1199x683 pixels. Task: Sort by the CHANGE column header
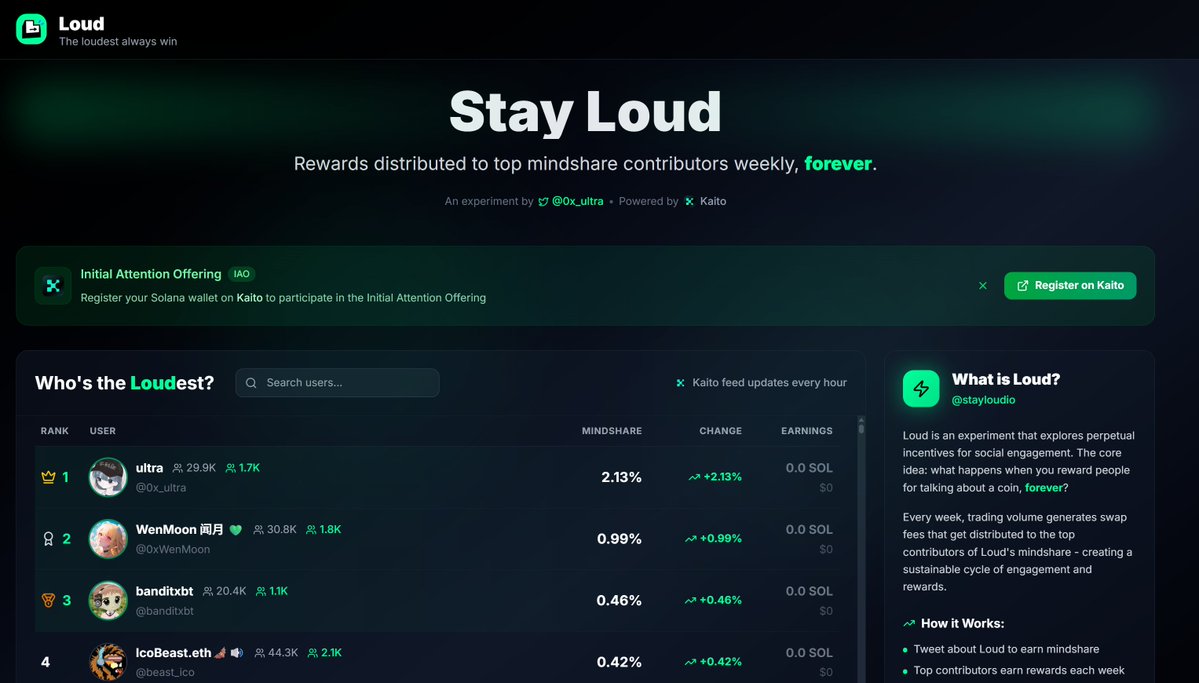pos(720,431)
